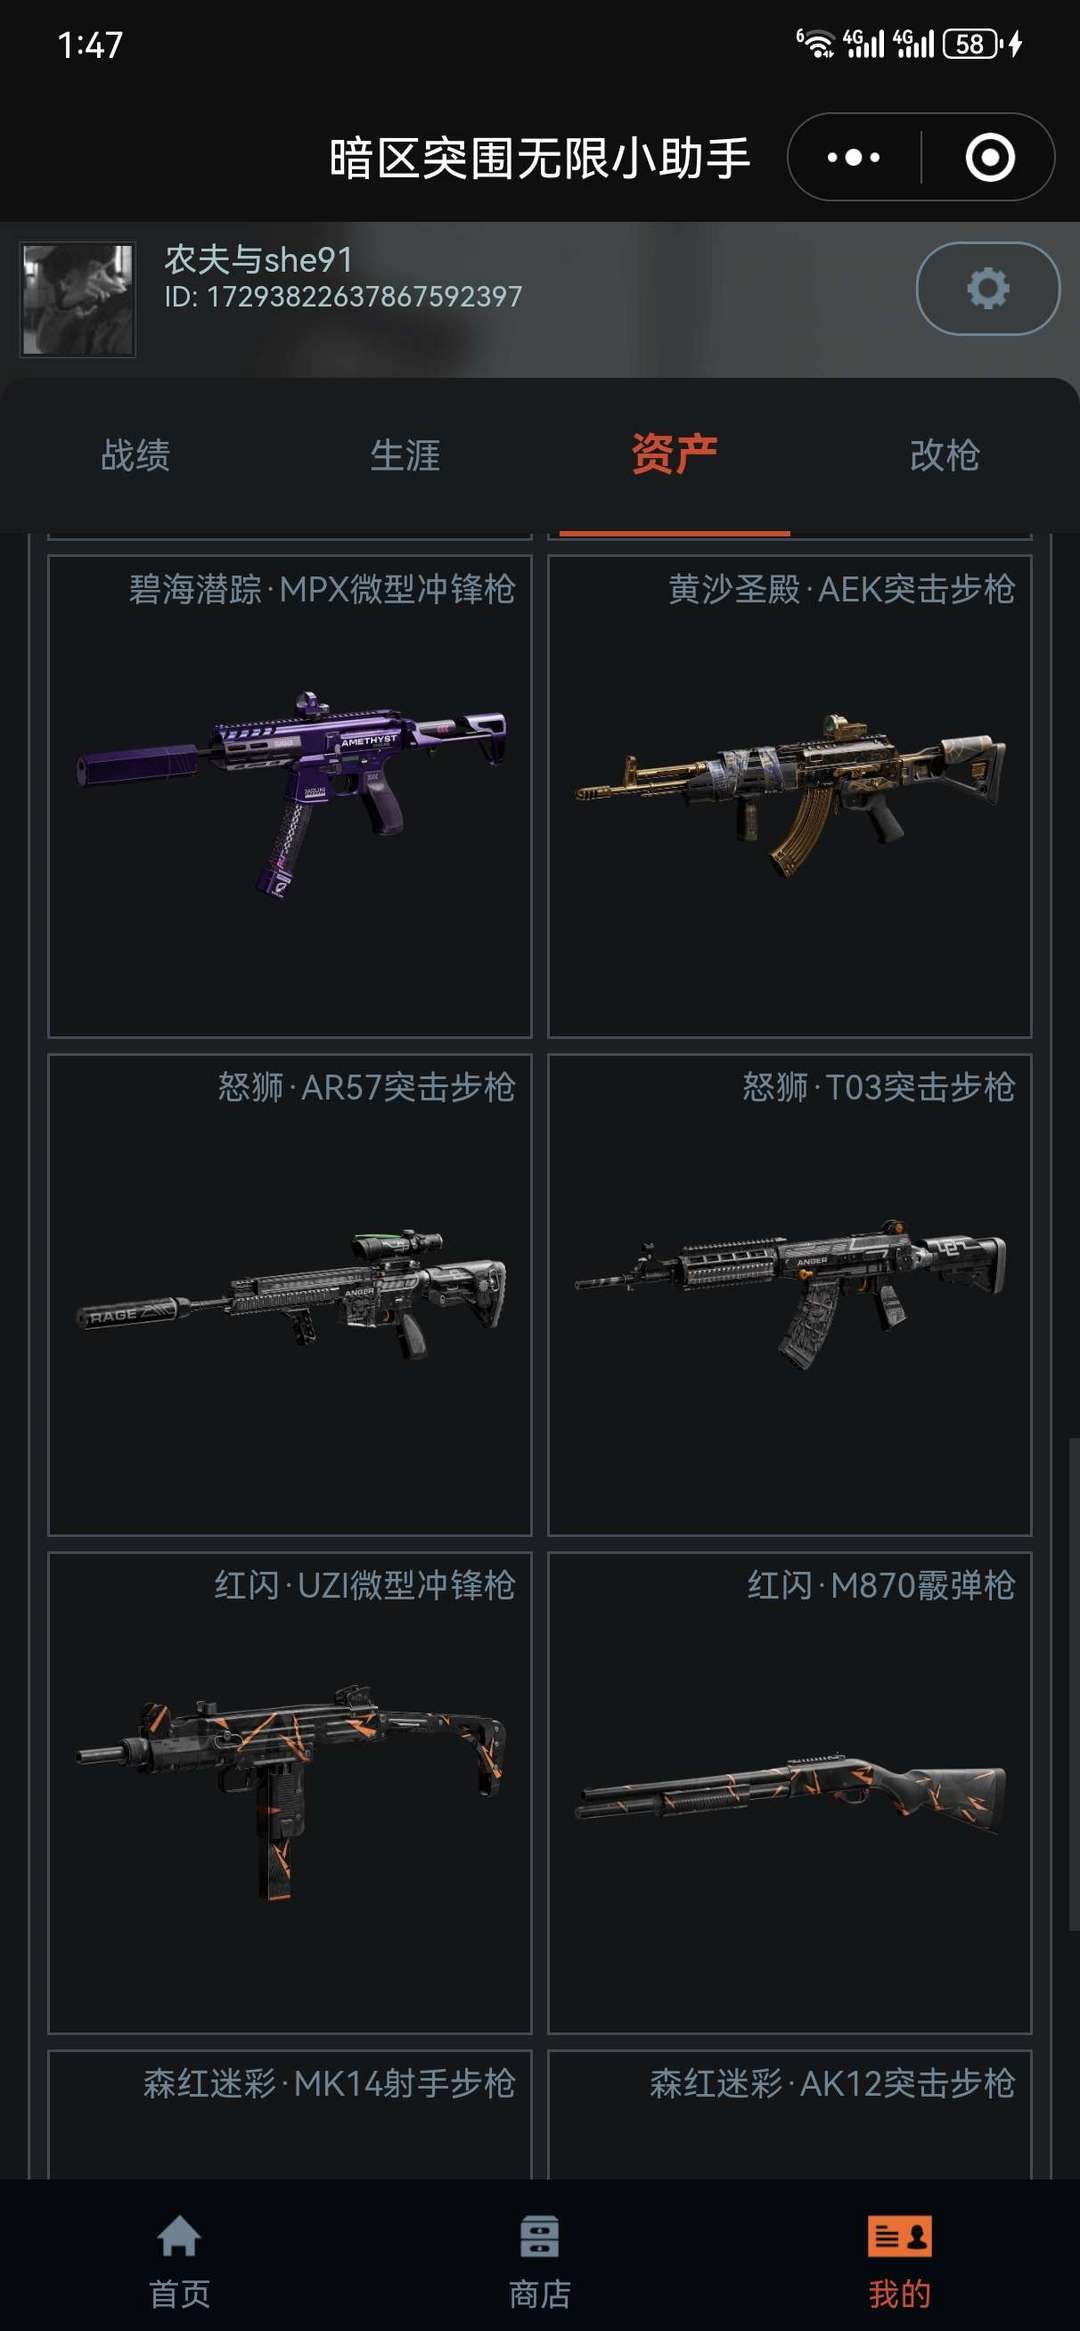Open mini program more options menu
Viewport: 1080px width, 2331px height.
(x=854, y=157)
